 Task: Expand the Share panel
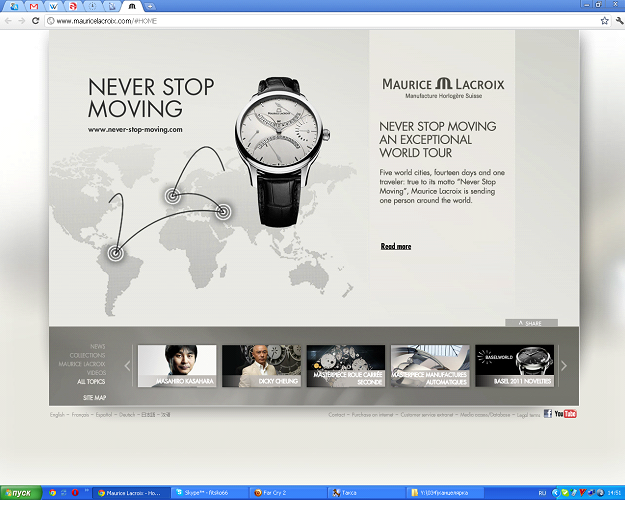point(530,324)
